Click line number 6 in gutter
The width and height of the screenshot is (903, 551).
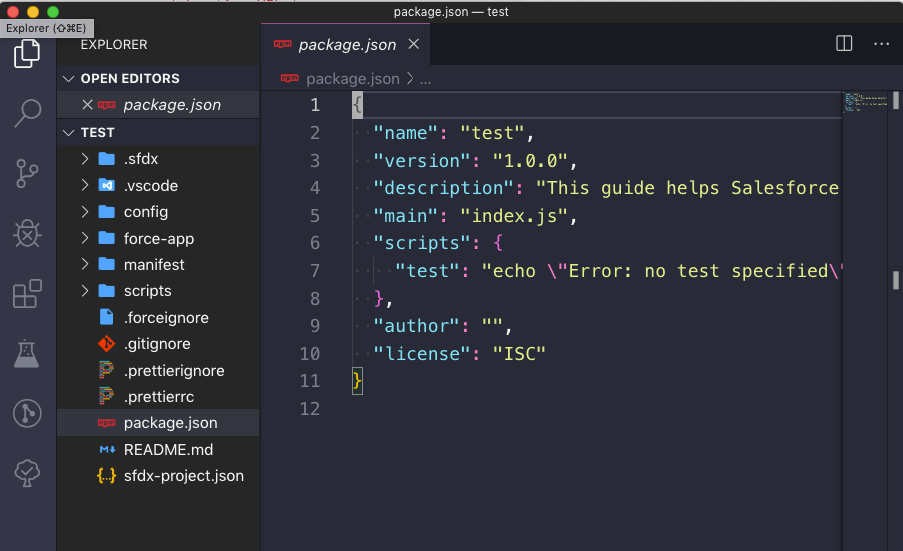pos(315,242)
